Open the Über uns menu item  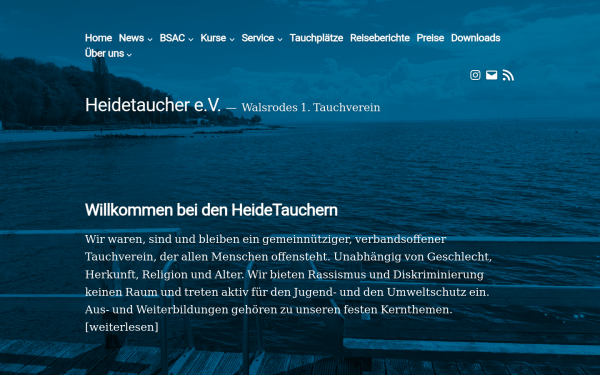(104, 53)
